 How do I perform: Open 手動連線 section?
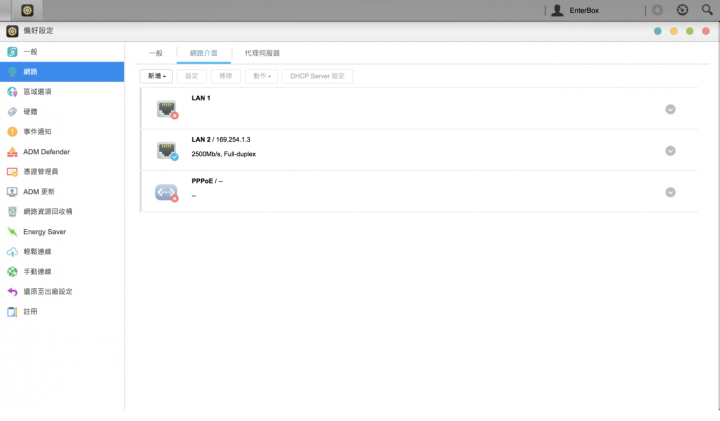point(62,272)
